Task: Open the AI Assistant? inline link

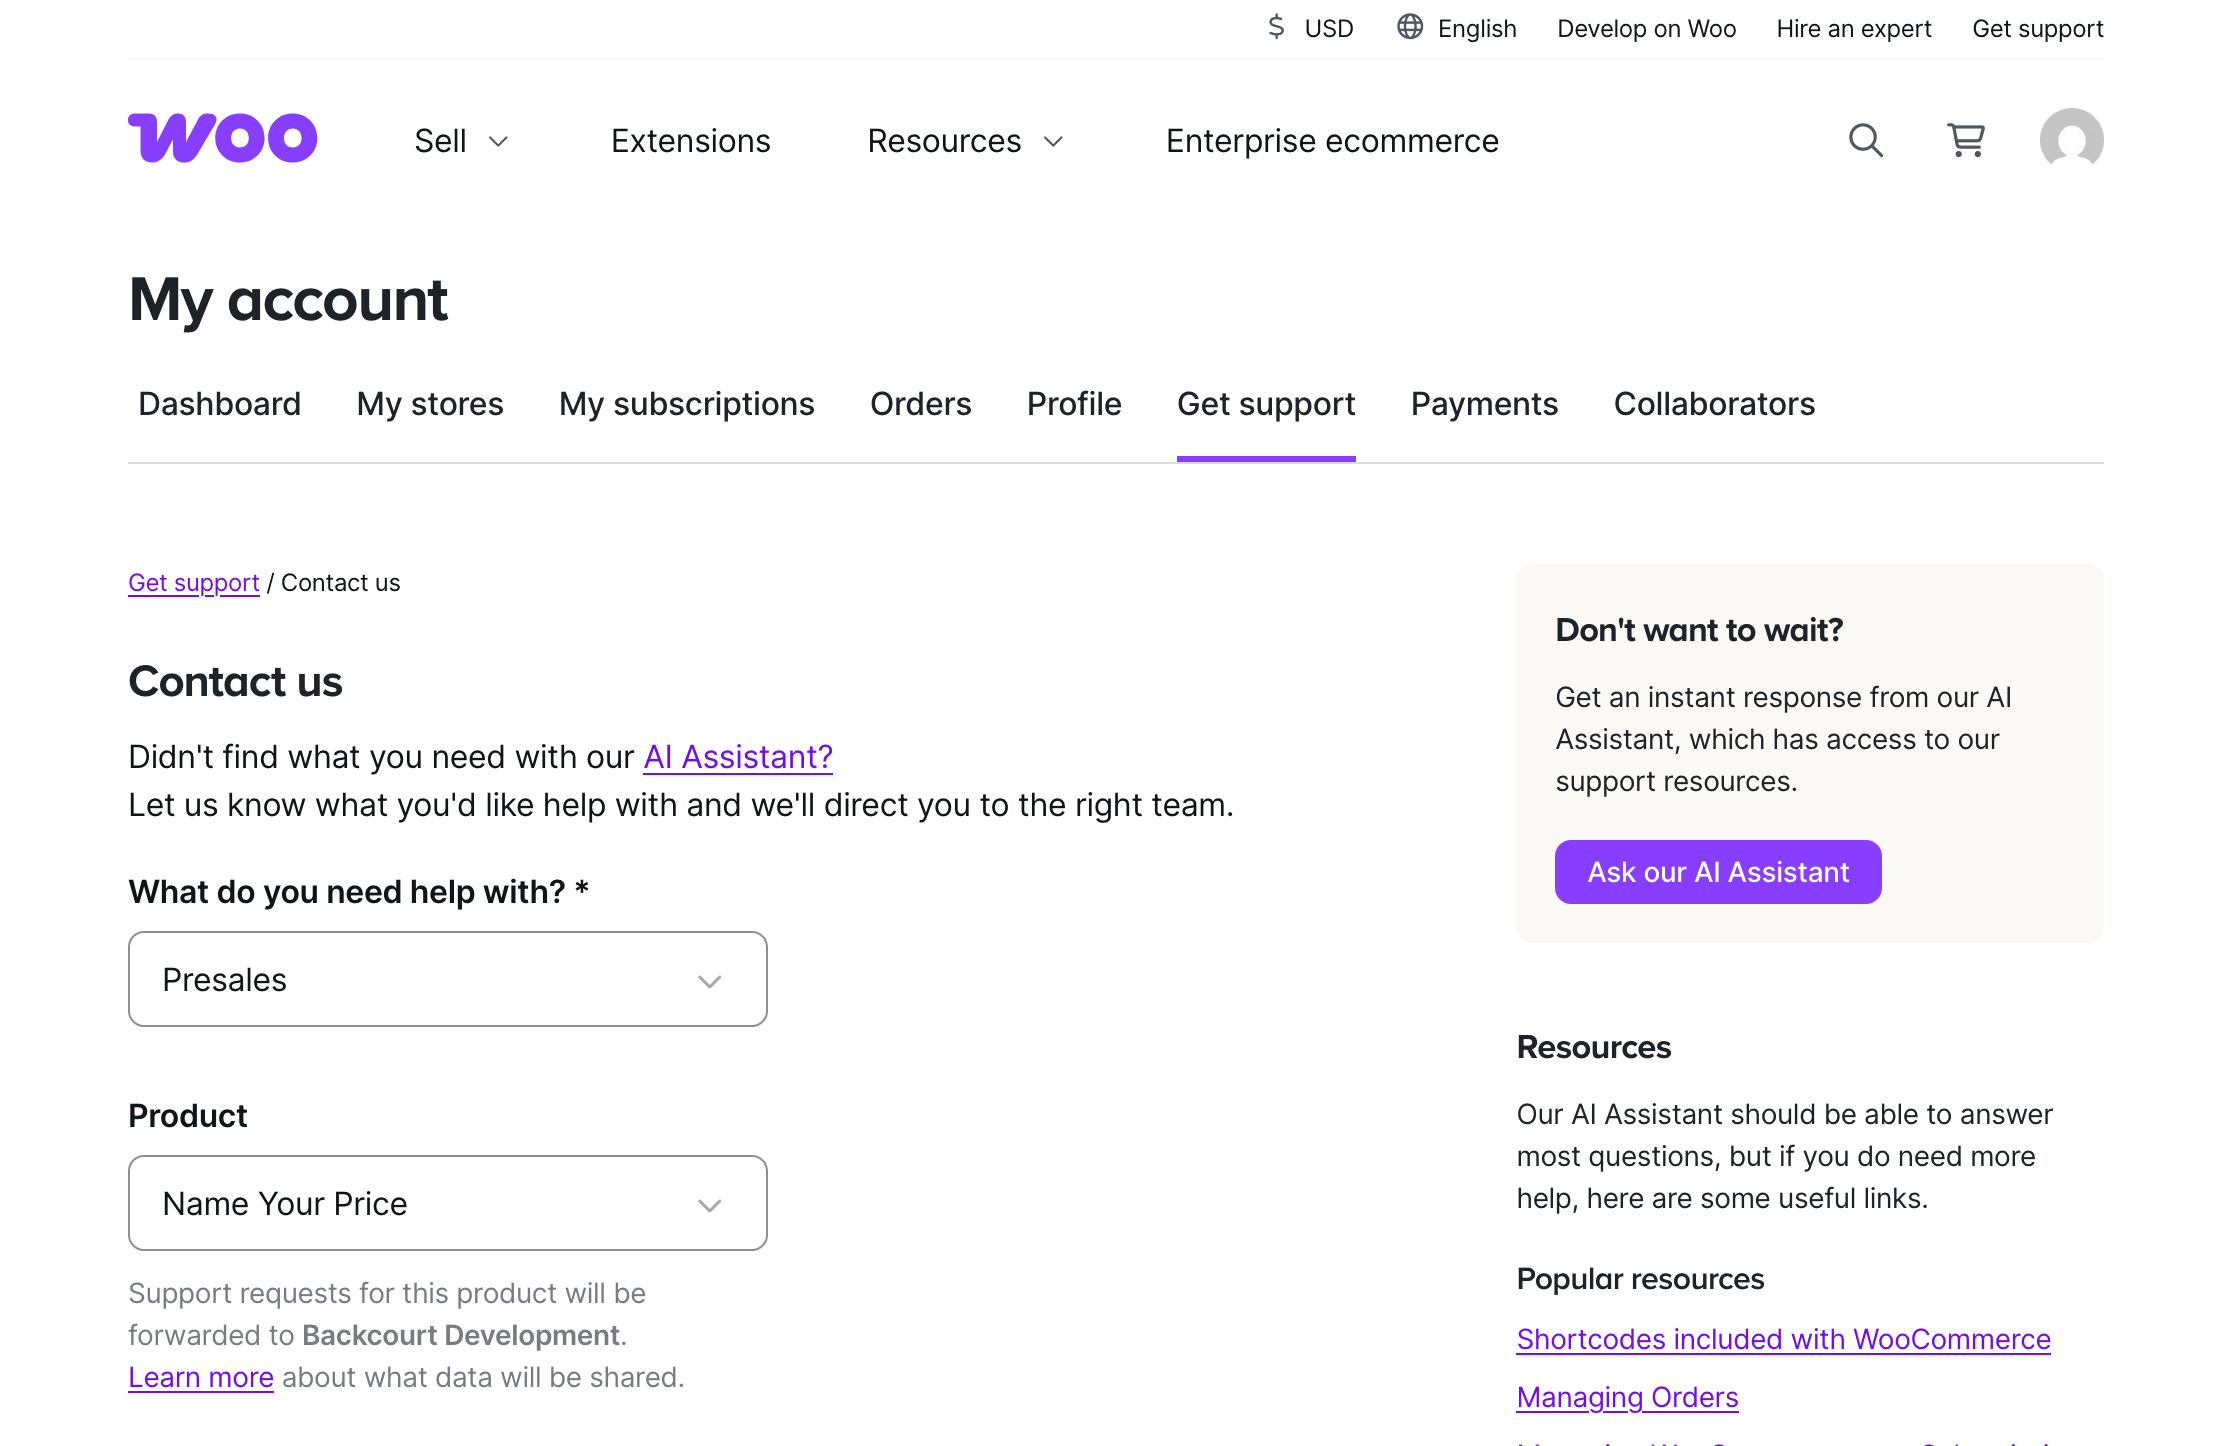Action: click(738, 757)
